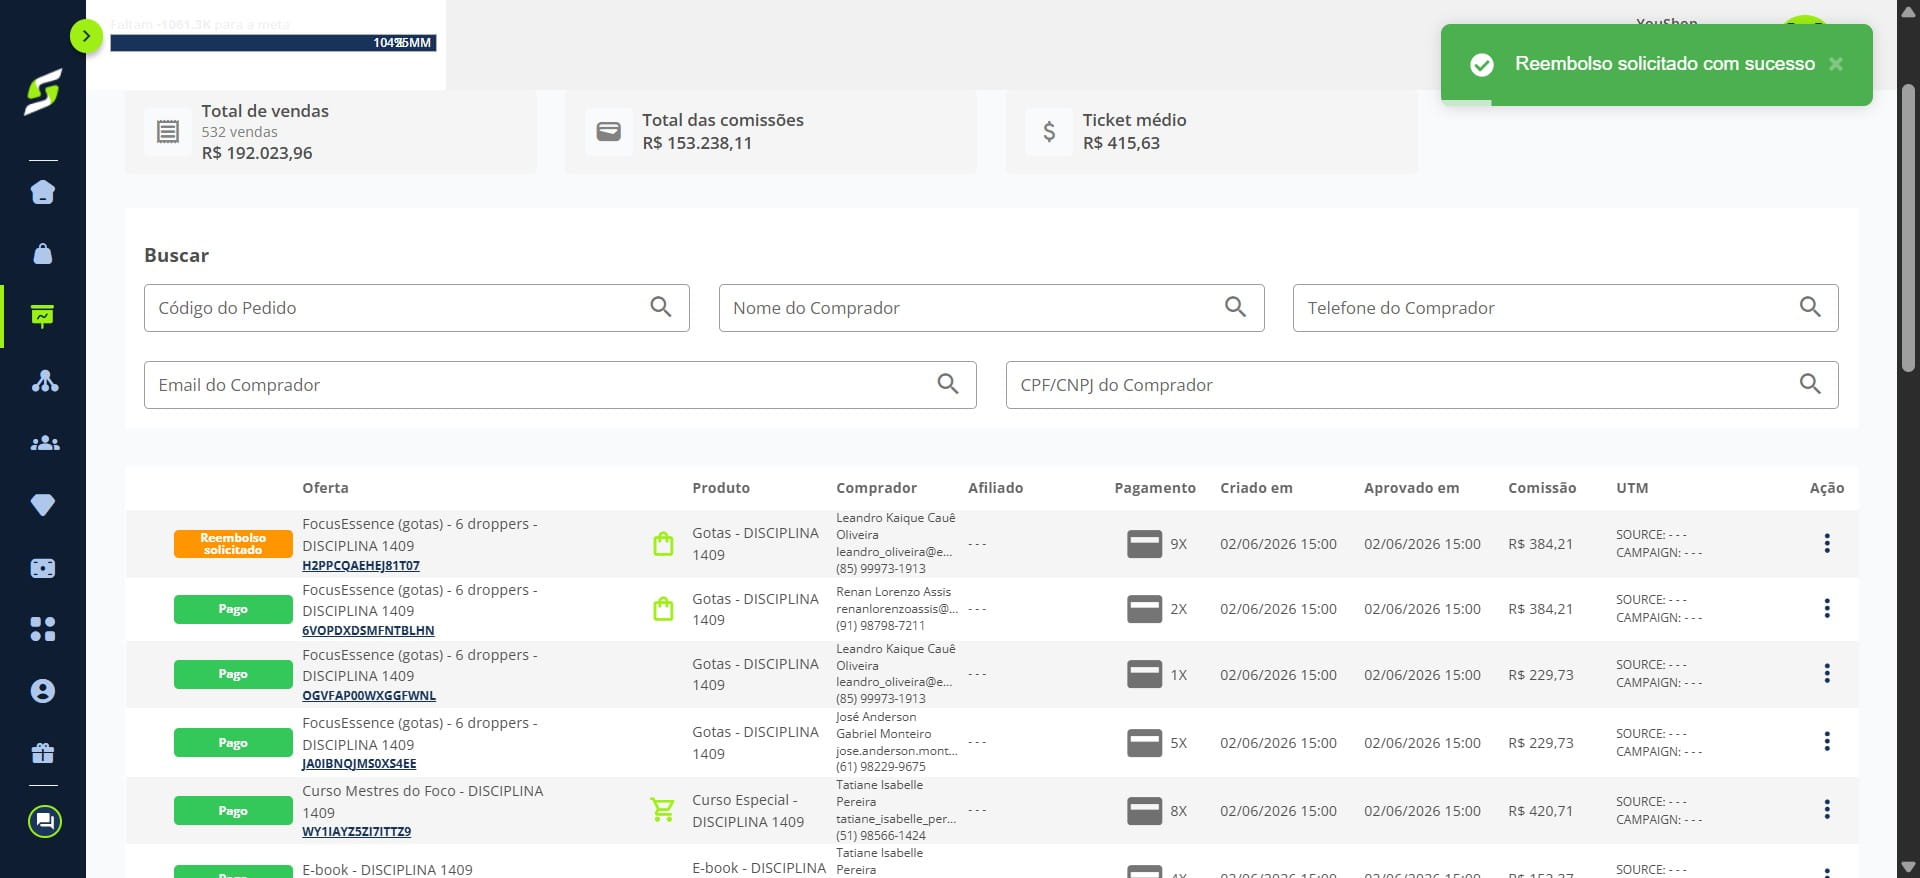This screenshot has width=1920, height=878.
Task: Click the credit card icon in the 8X row
Action: 1144,811
